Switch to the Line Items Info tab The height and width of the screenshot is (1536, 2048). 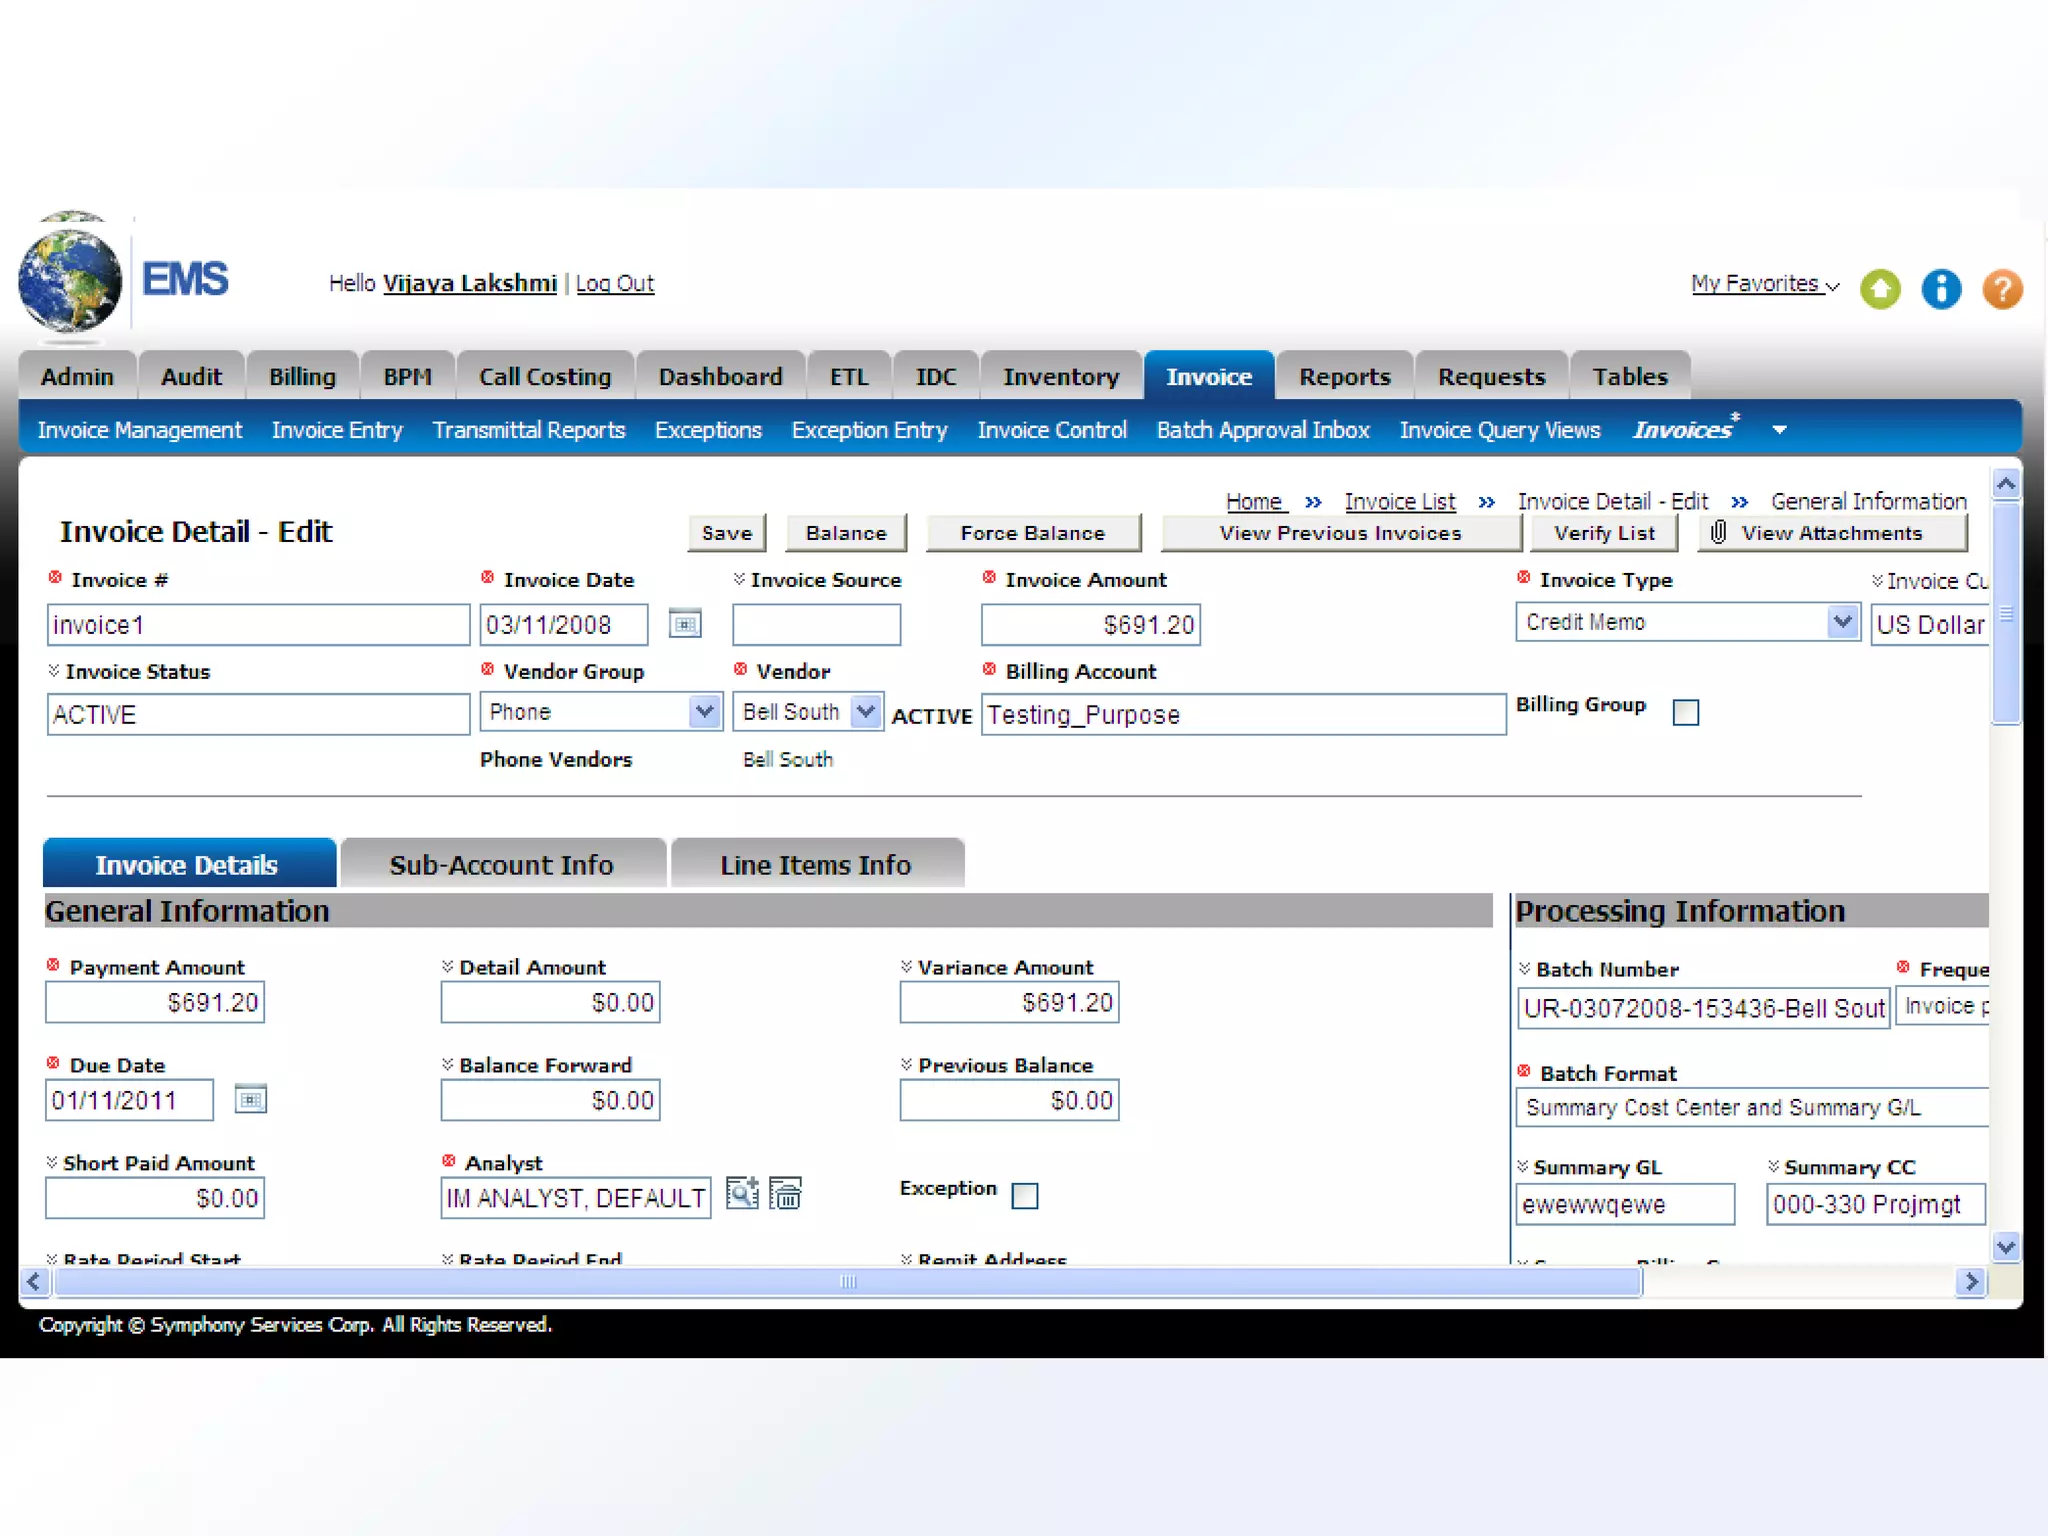tap(816, 865)
